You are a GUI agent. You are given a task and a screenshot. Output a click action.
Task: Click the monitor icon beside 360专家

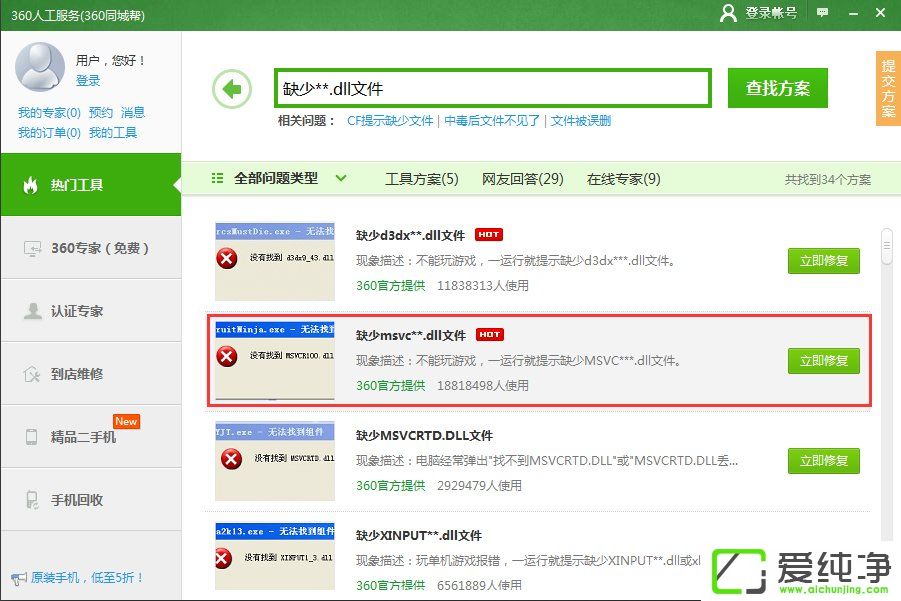(x=32, y=248)
